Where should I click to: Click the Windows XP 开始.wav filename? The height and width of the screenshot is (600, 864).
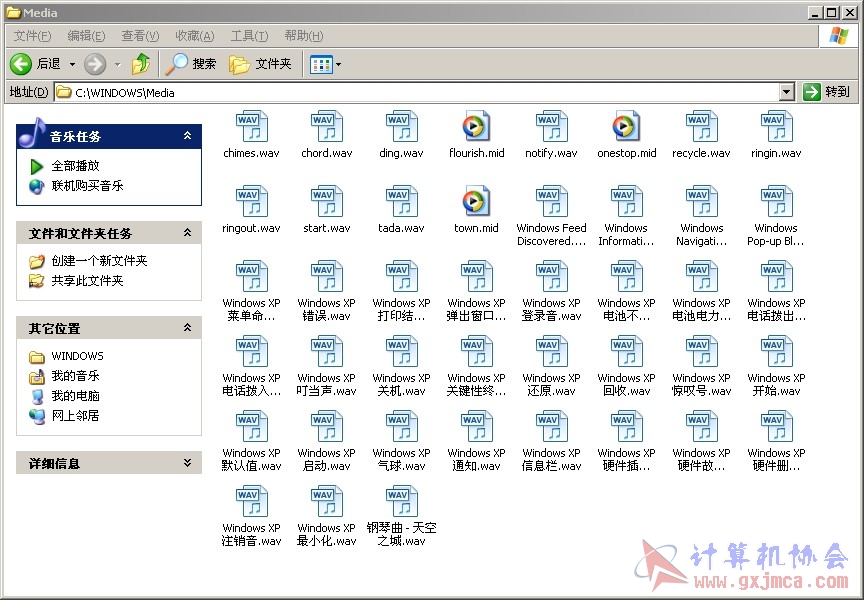[x=776, y=385]
